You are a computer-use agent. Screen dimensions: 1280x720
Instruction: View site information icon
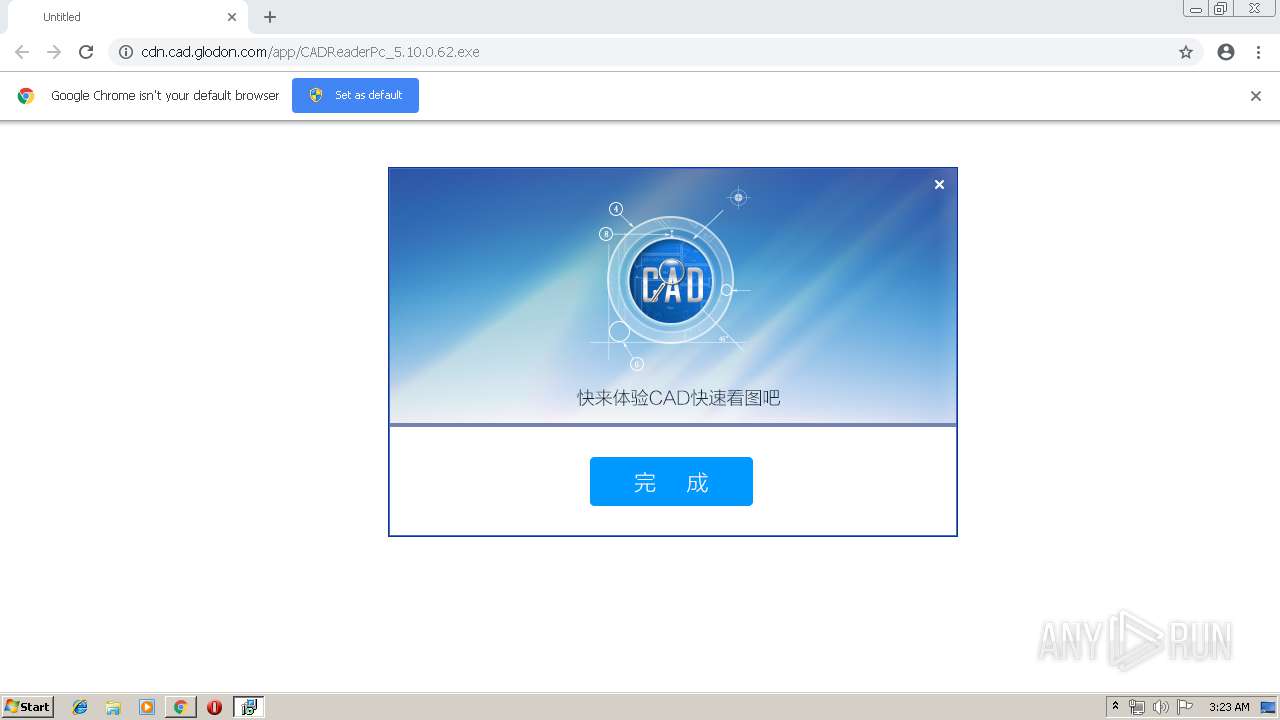pyautogui.click(x=126, y=52)
